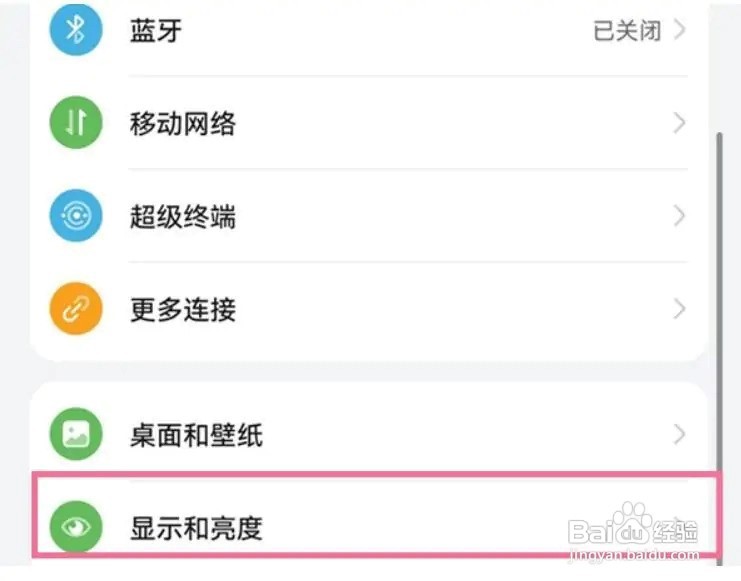Tap the orange chain-link More Connections icon
The height and width of the screenshot is (581, 741).
tap(76, 309)
